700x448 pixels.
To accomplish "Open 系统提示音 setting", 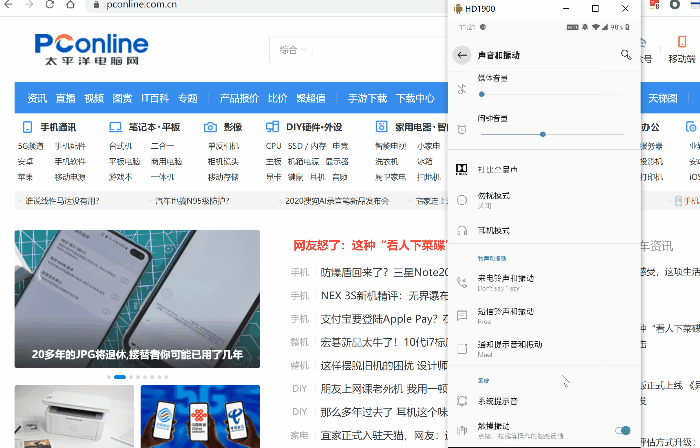I will pyautogui.click(x=544, y=401).
